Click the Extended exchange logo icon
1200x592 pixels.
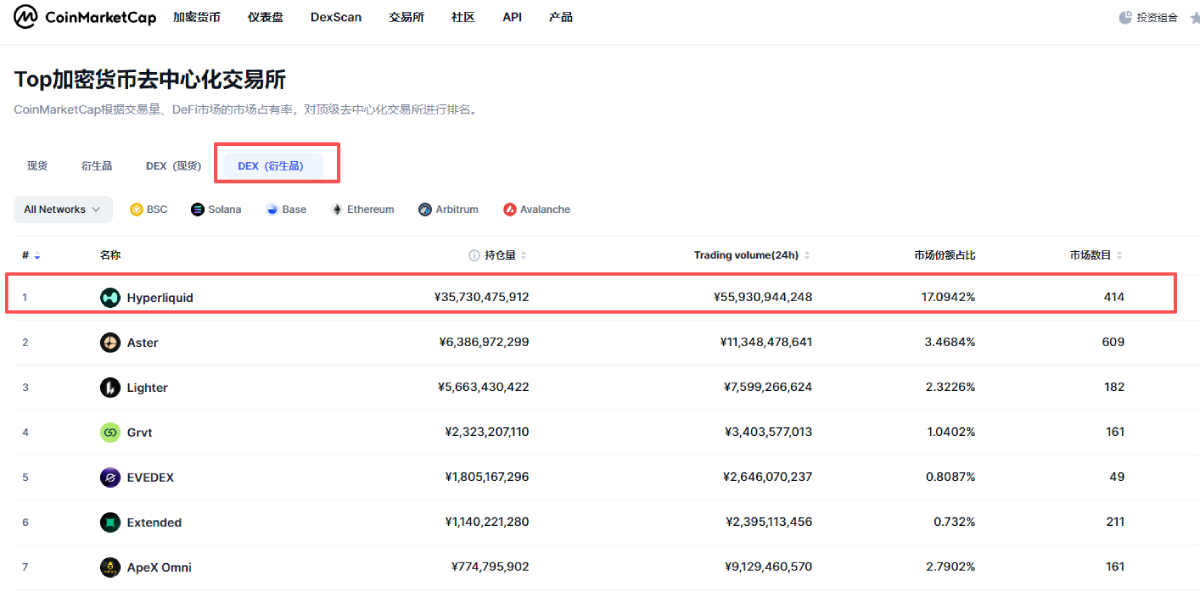click(110, 522)
